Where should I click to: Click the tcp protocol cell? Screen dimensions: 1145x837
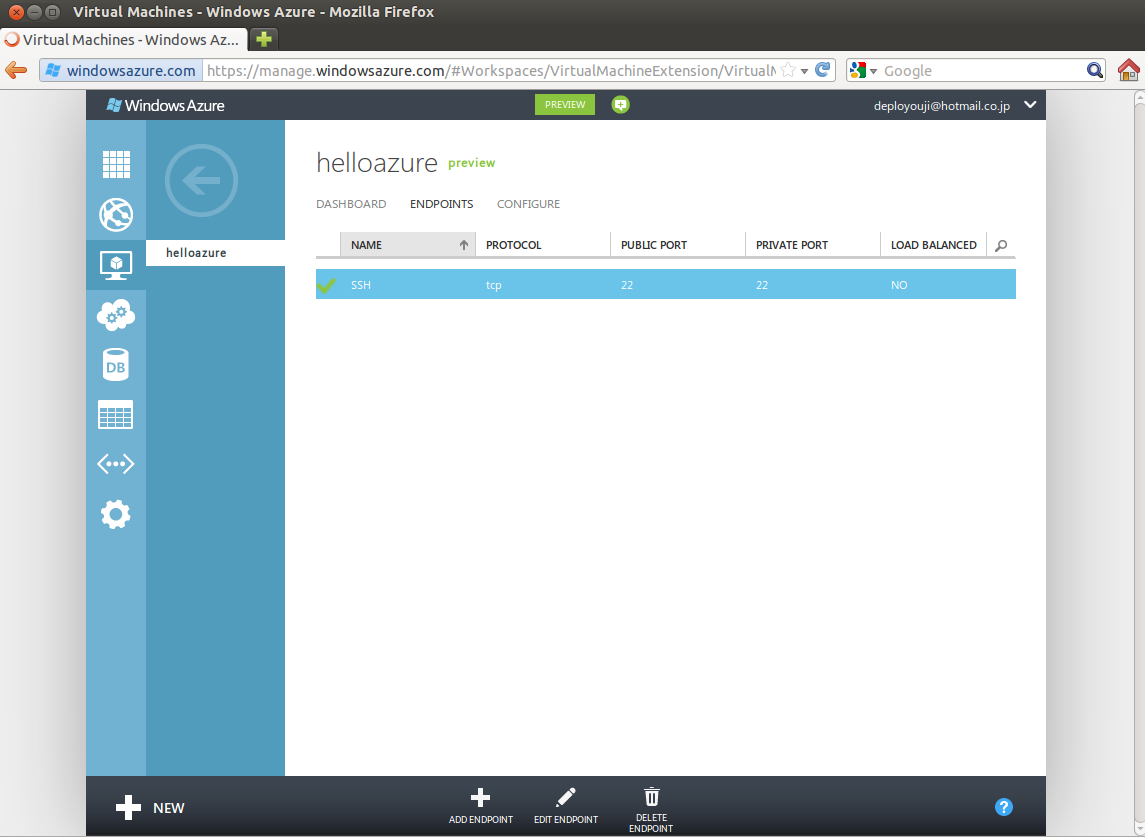point(494,285)
